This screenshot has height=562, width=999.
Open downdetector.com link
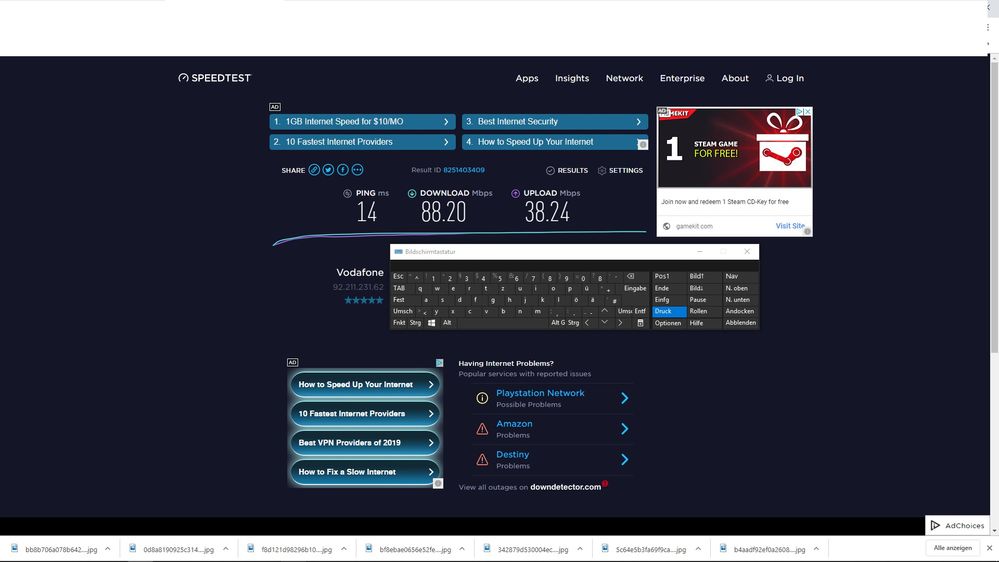coord(566,487)
